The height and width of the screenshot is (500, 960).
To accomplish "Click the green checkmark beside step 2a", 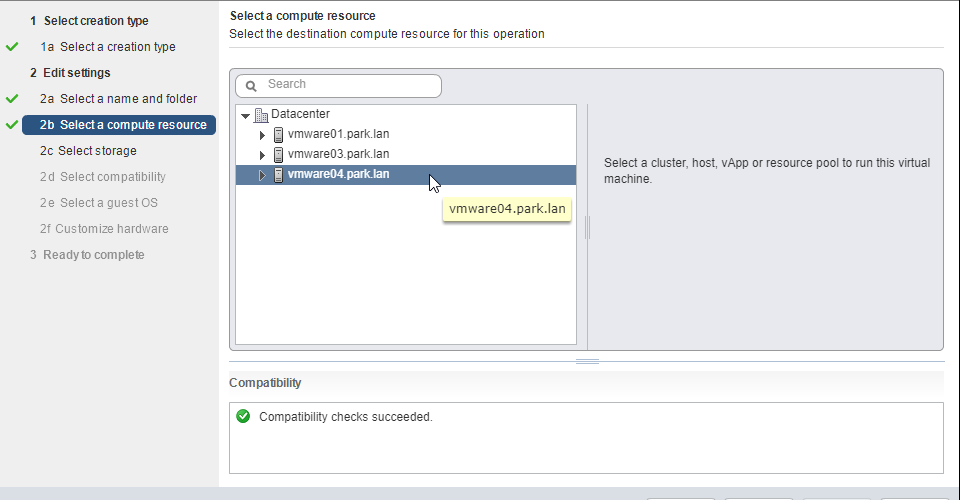I will [x=12, y=99].
